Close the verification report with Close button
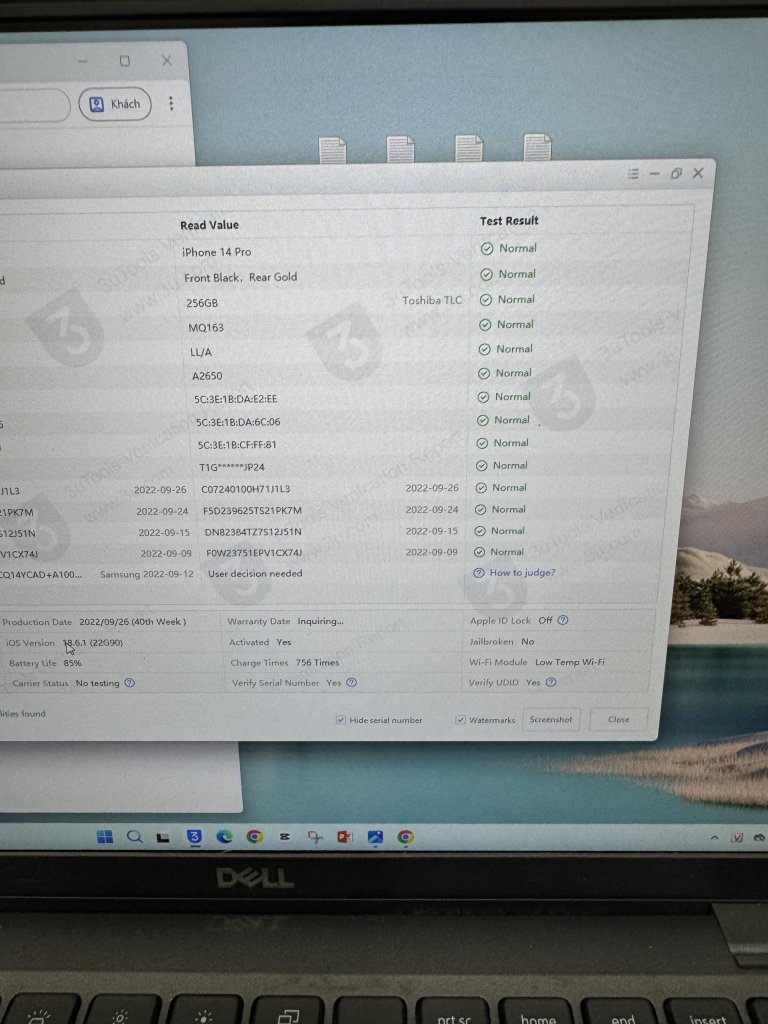Image resolution: width=768 pixels, height=1024 pixels. pyautogui.click(x=618, y=719)
